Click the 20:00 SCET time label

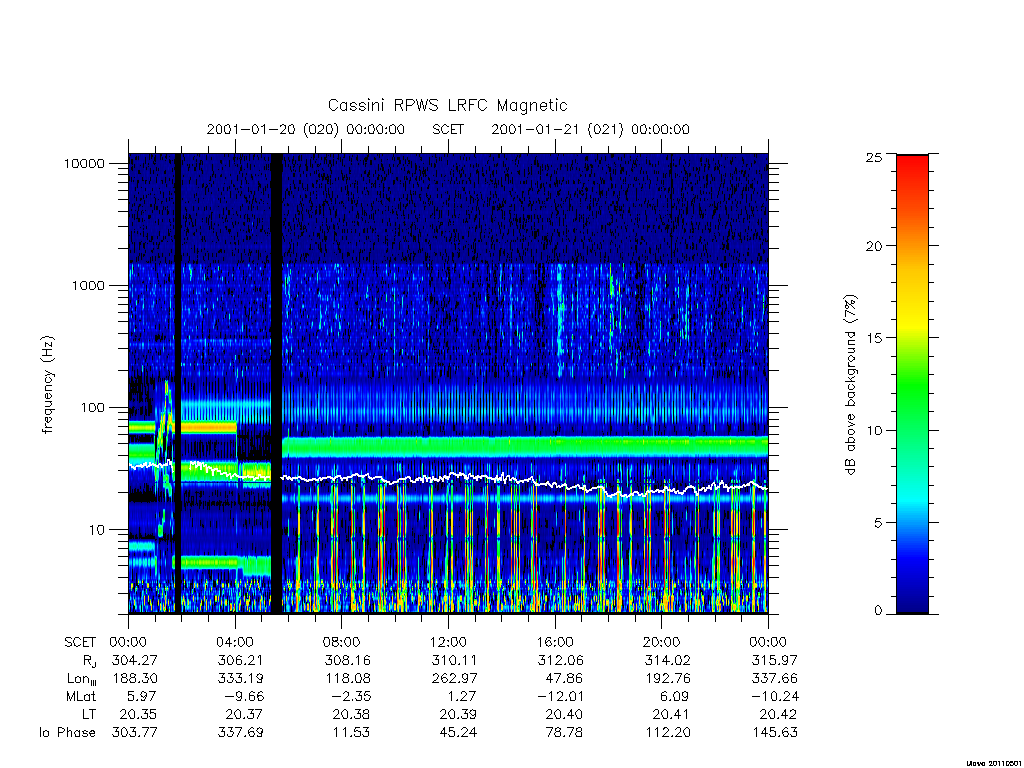pyautogui.click(x=662, y=642)
